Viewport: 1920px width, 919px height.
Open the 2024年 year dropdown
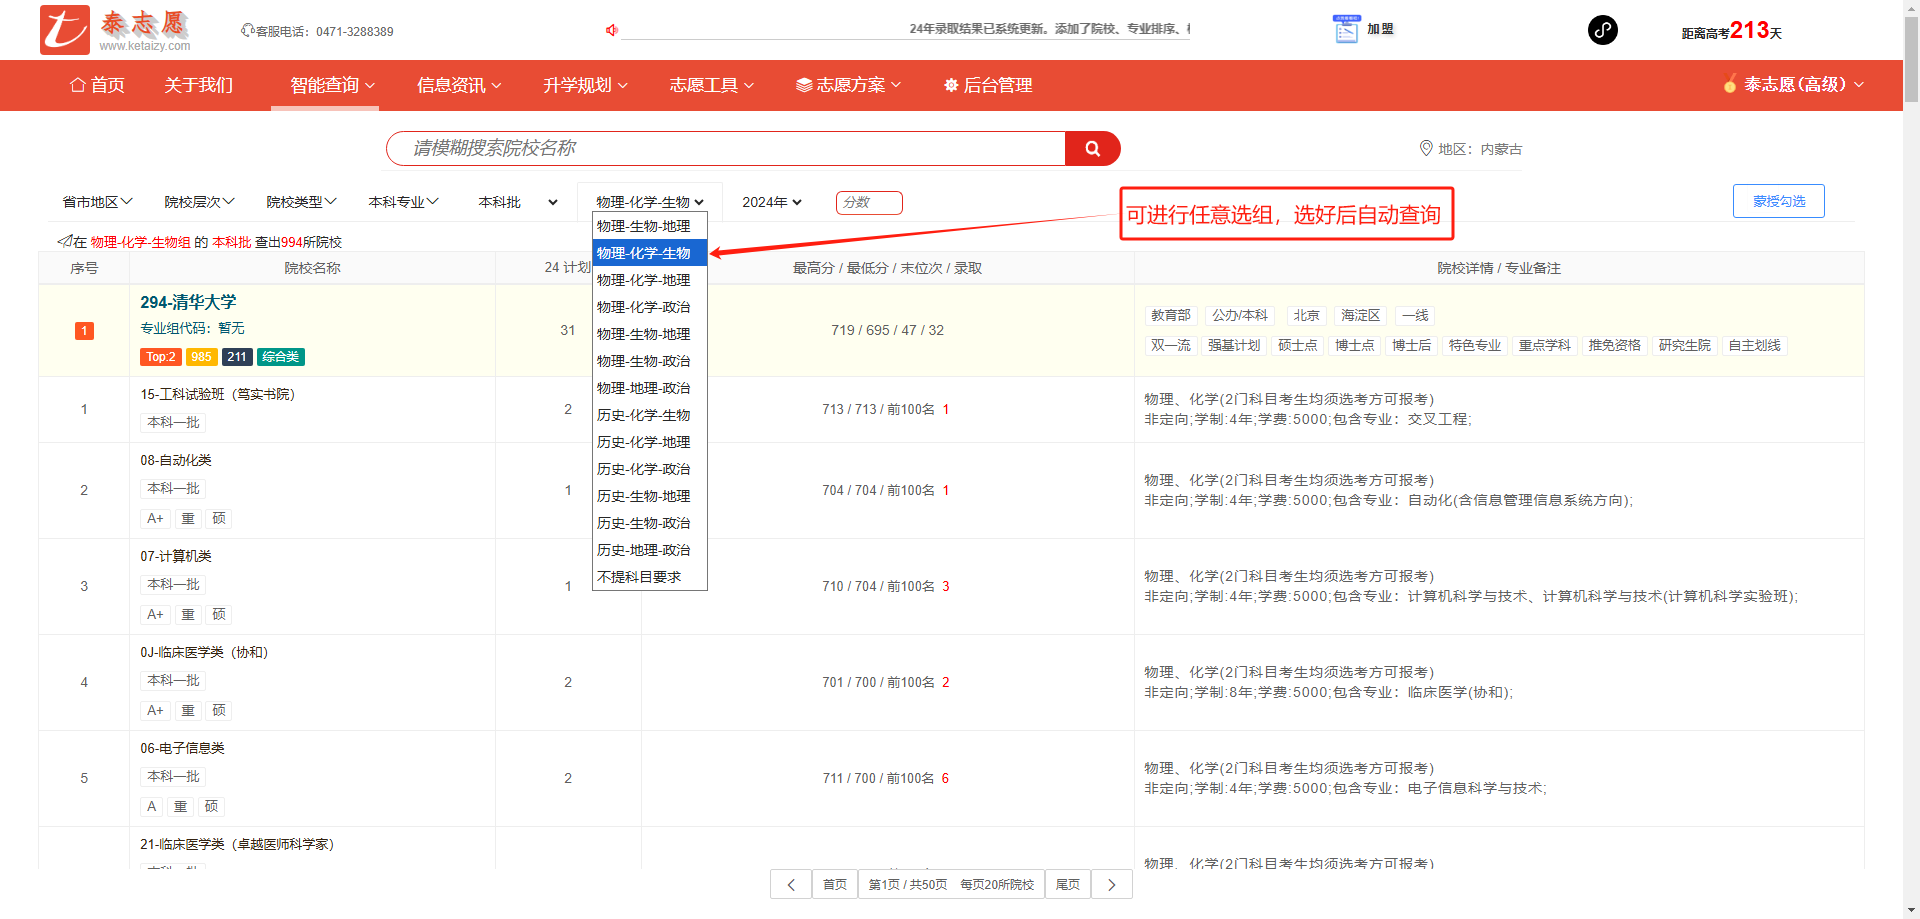(771, 202)
